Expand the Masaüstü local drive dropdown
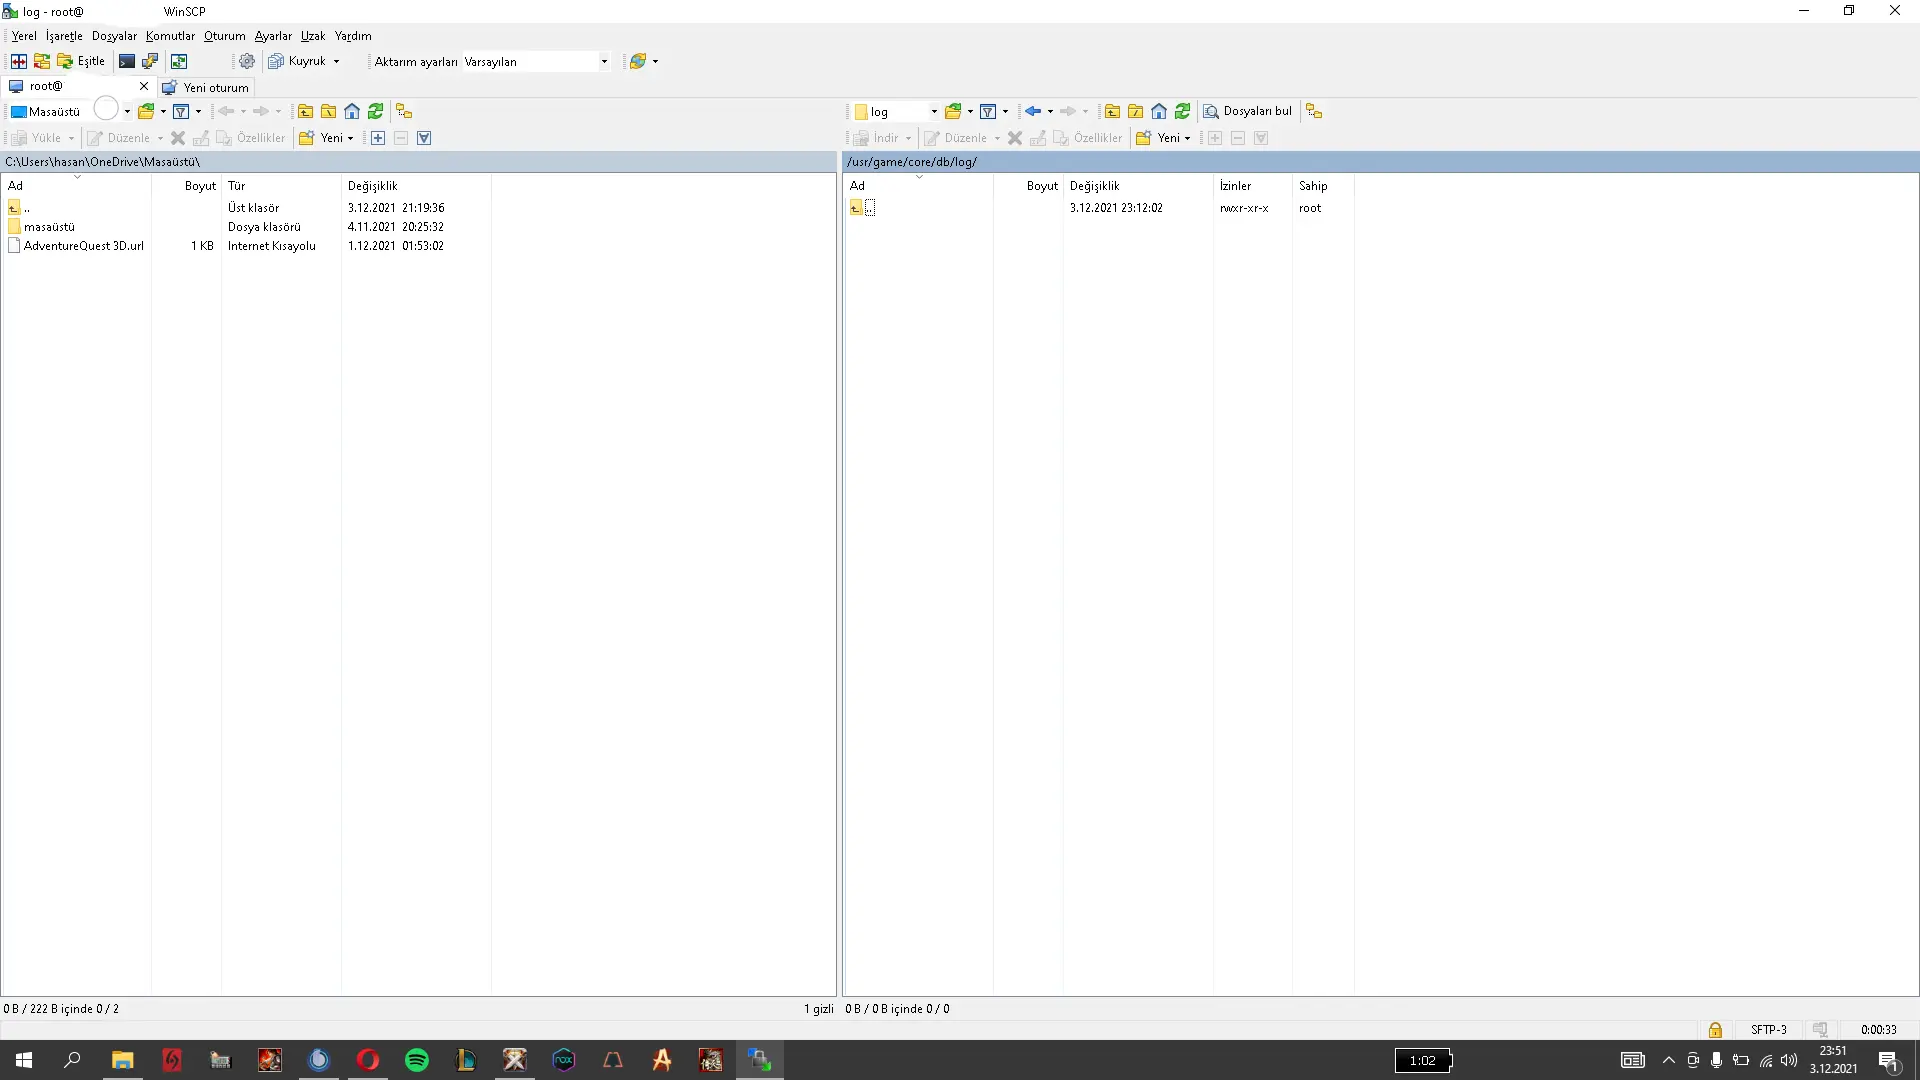The width and height of the screenshot is (1920, 1080). coord(127,112)
